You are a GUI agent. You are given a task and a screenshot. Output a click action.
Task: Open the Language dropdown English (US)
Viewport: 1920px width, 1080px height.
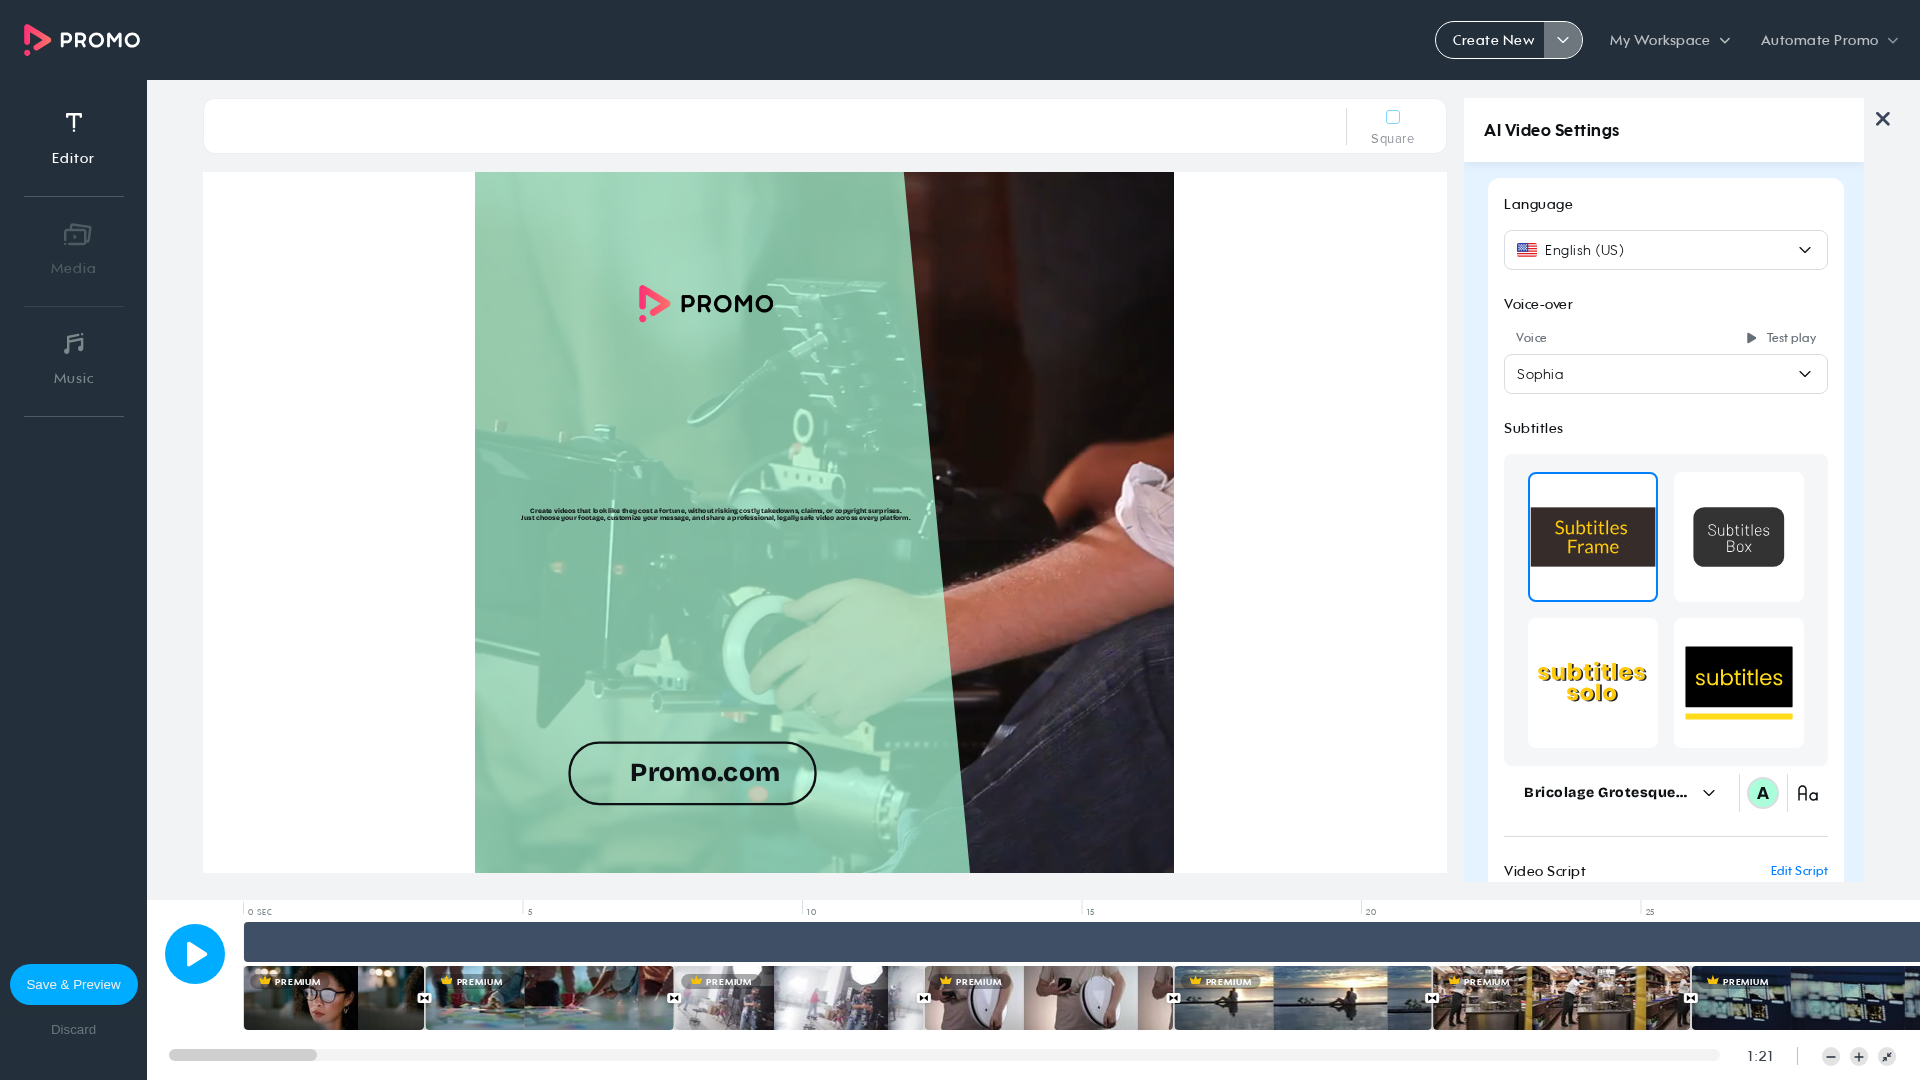click(1666, 250)
